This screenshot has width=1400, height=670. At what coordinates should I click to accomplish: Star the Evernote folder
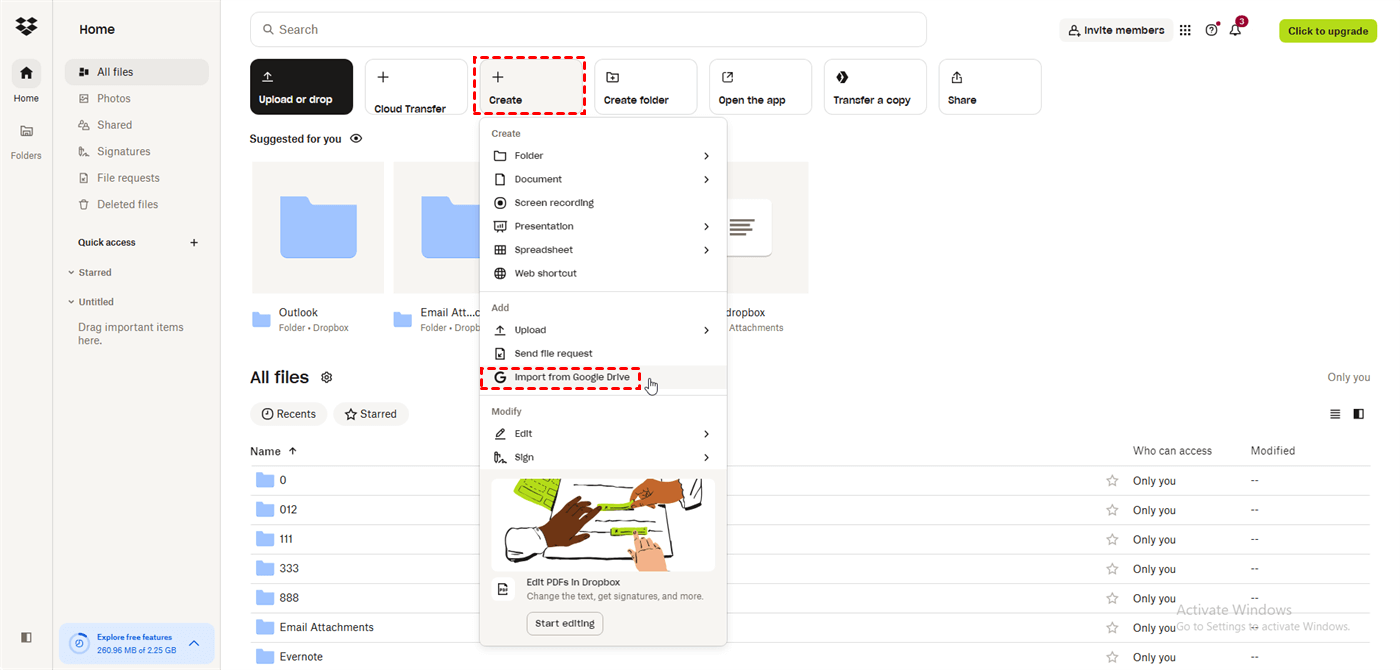(1112, 657)
